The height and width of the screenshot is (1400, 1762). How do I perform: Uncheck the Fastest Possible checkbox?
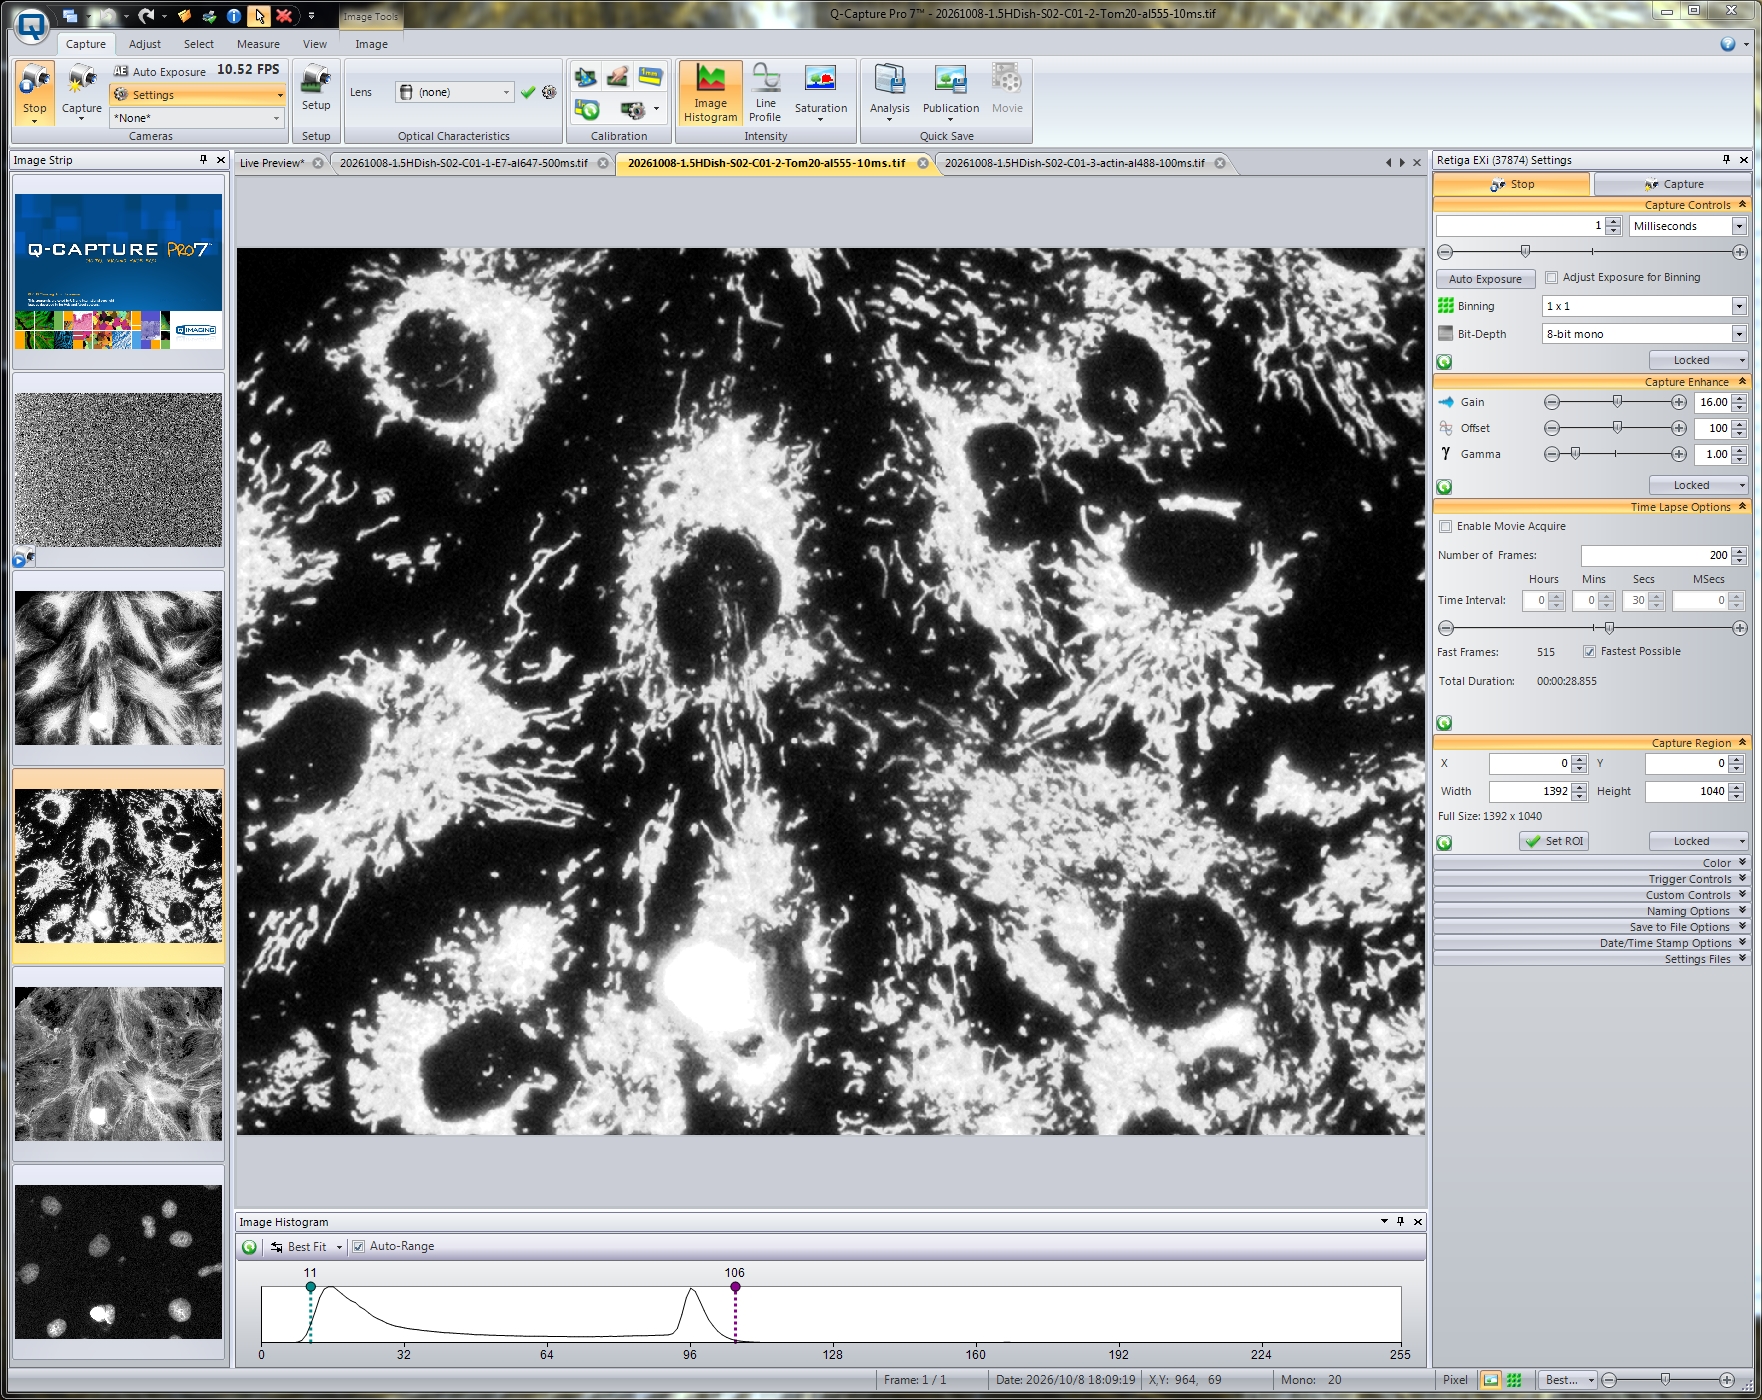[x=1589, y=652]
